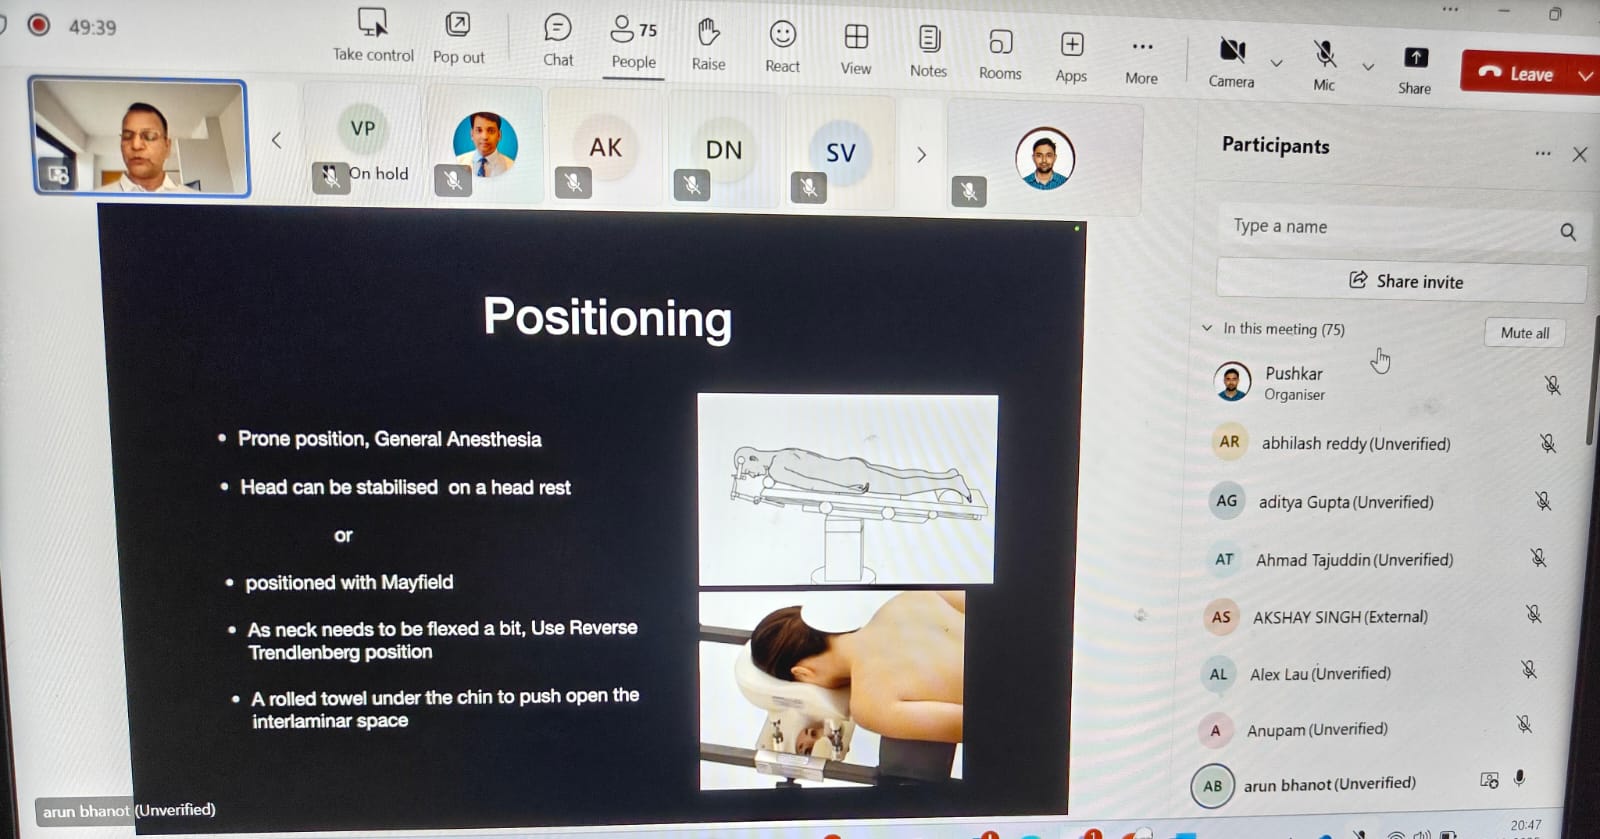Screen dimensions: 1600x839
Task: Toggle Alex Lau's muted mic icon
Action: pyautogui.click(x=1528, y=669)
